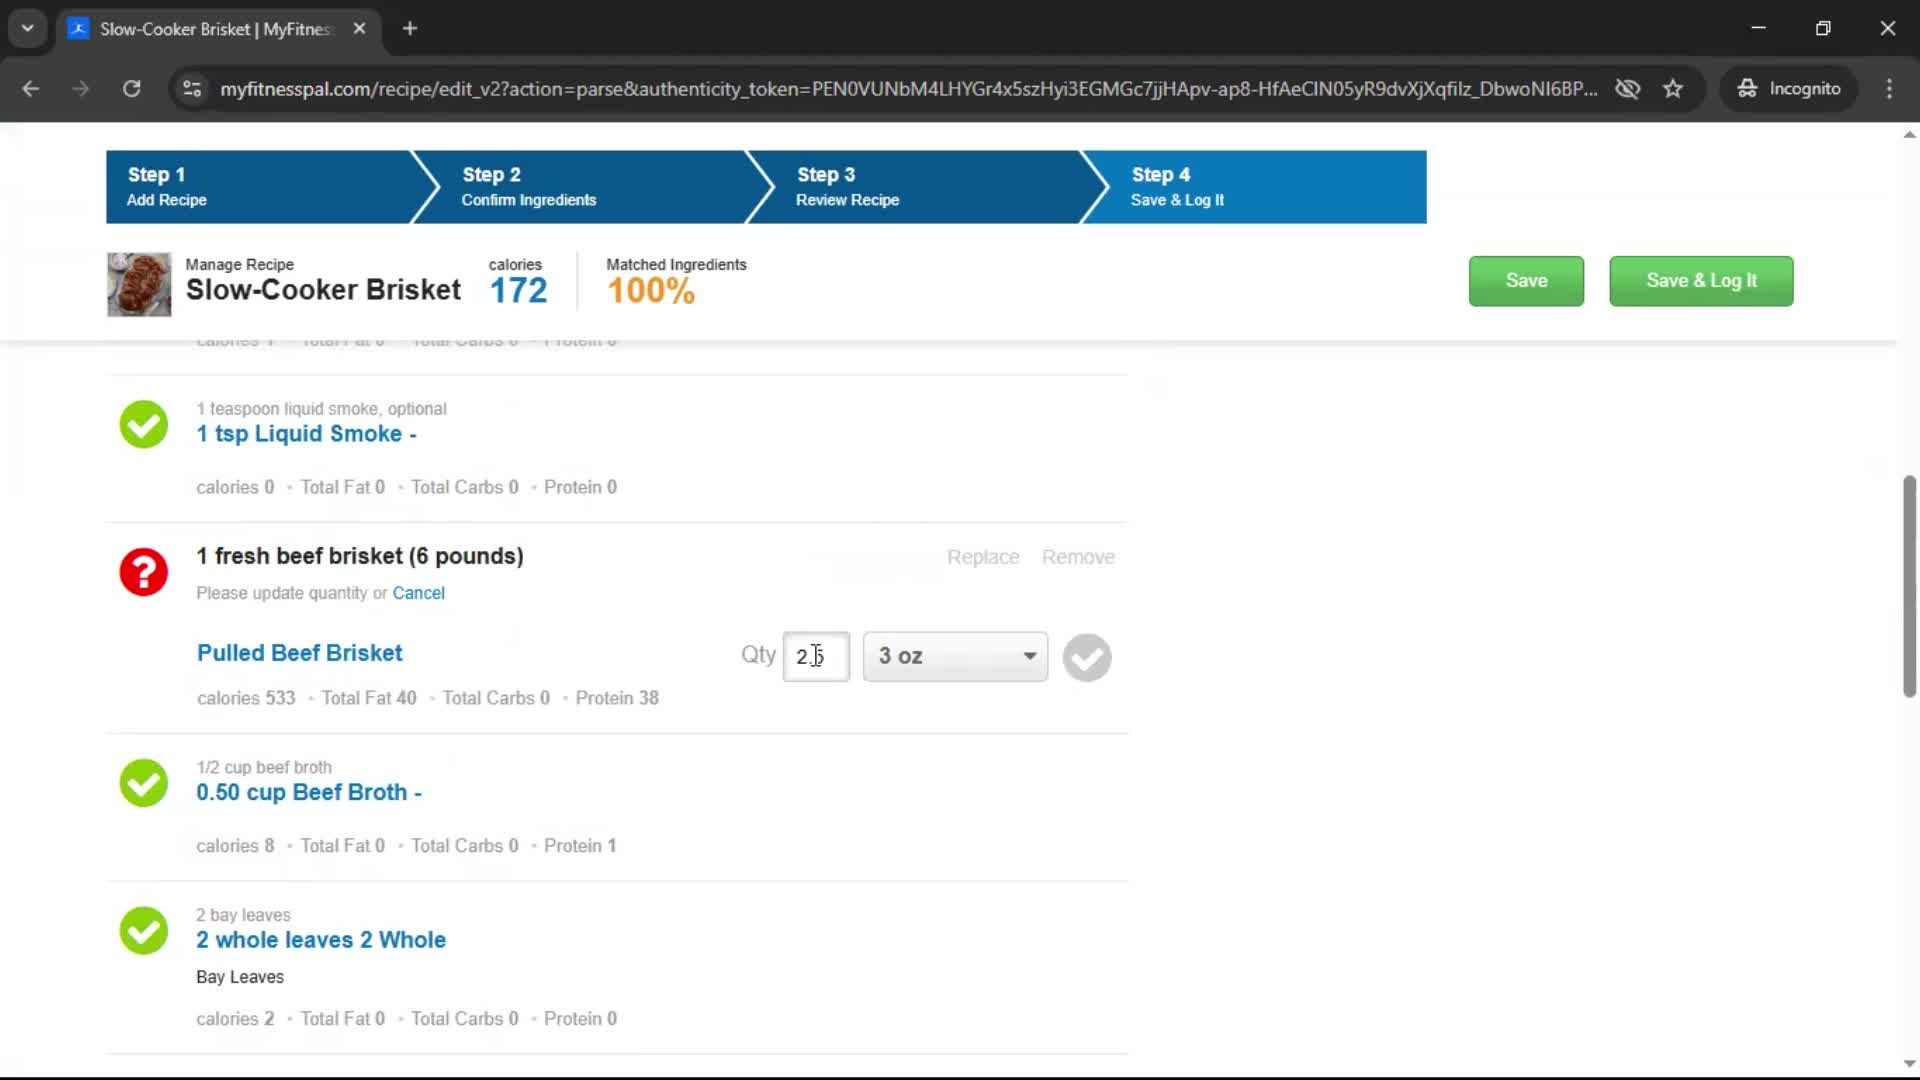
Task: Reload the page
Action: 131,88
